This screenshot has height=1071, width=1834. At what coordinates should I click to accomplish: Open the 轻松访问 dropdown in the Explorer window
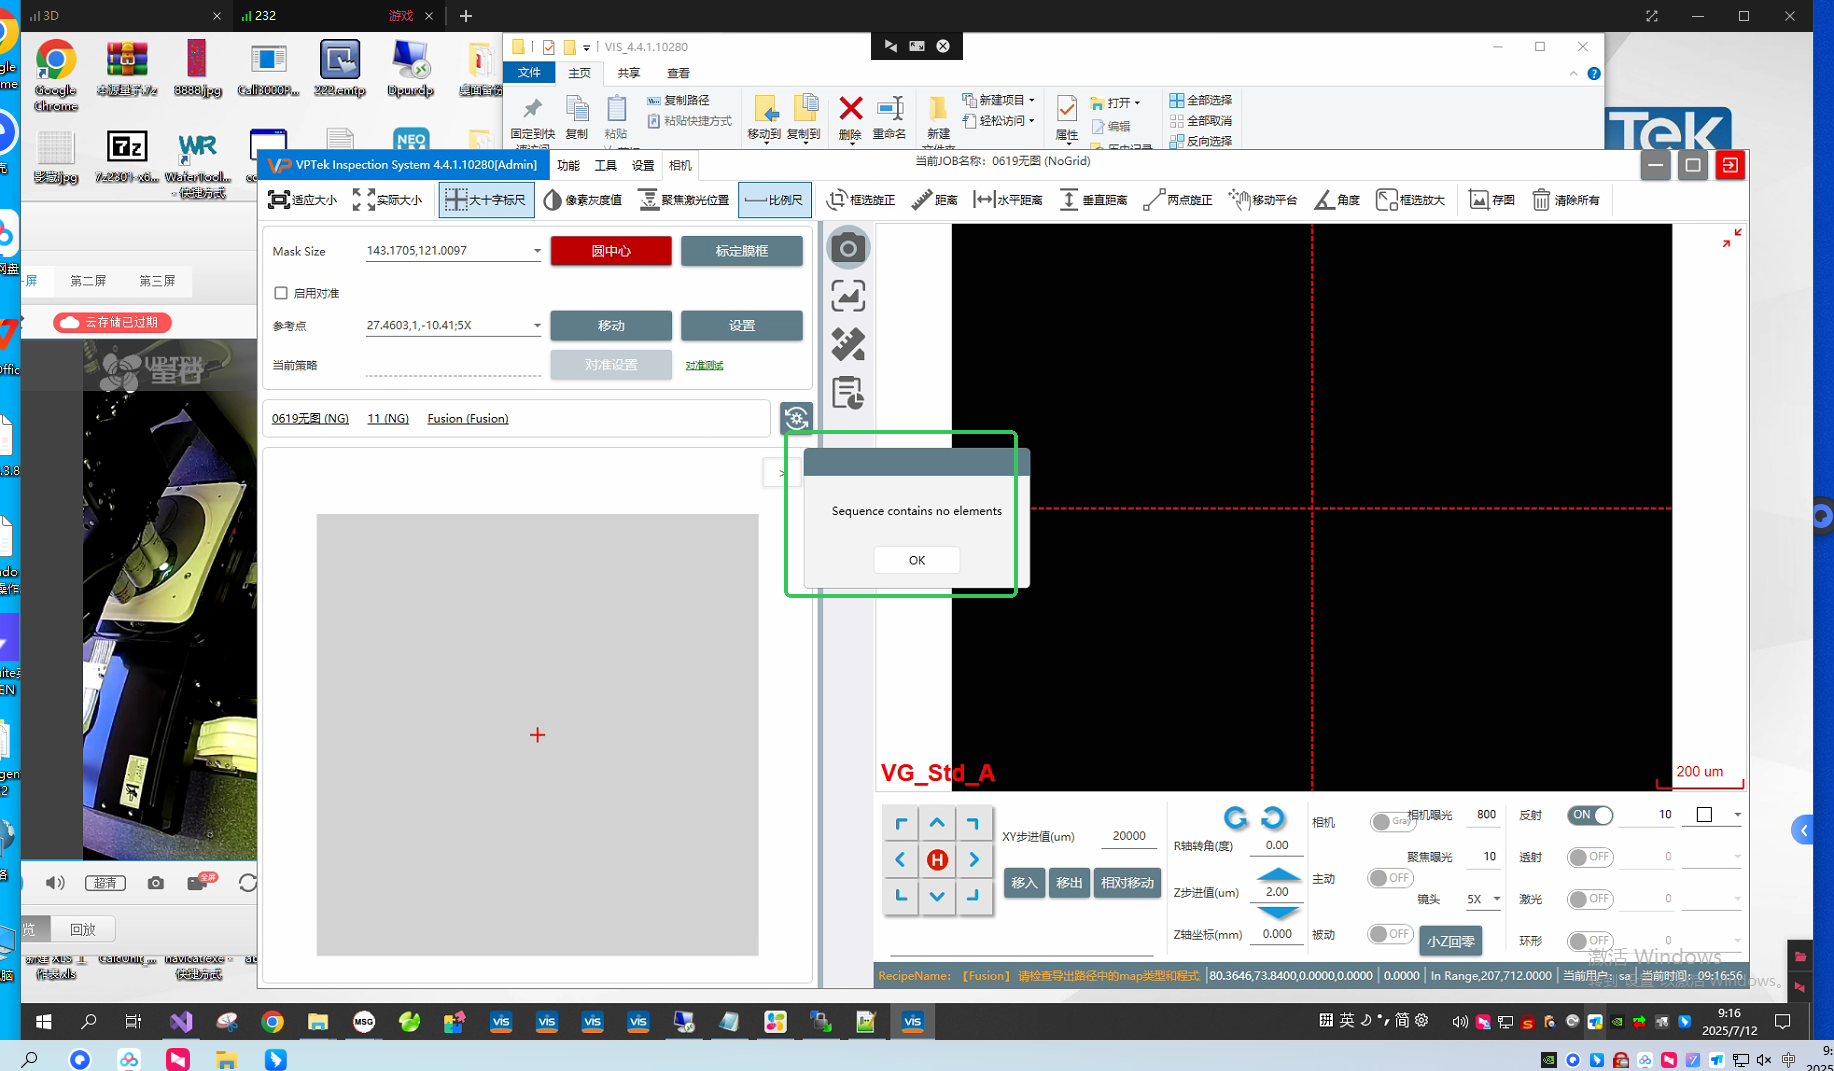point(998,121)
